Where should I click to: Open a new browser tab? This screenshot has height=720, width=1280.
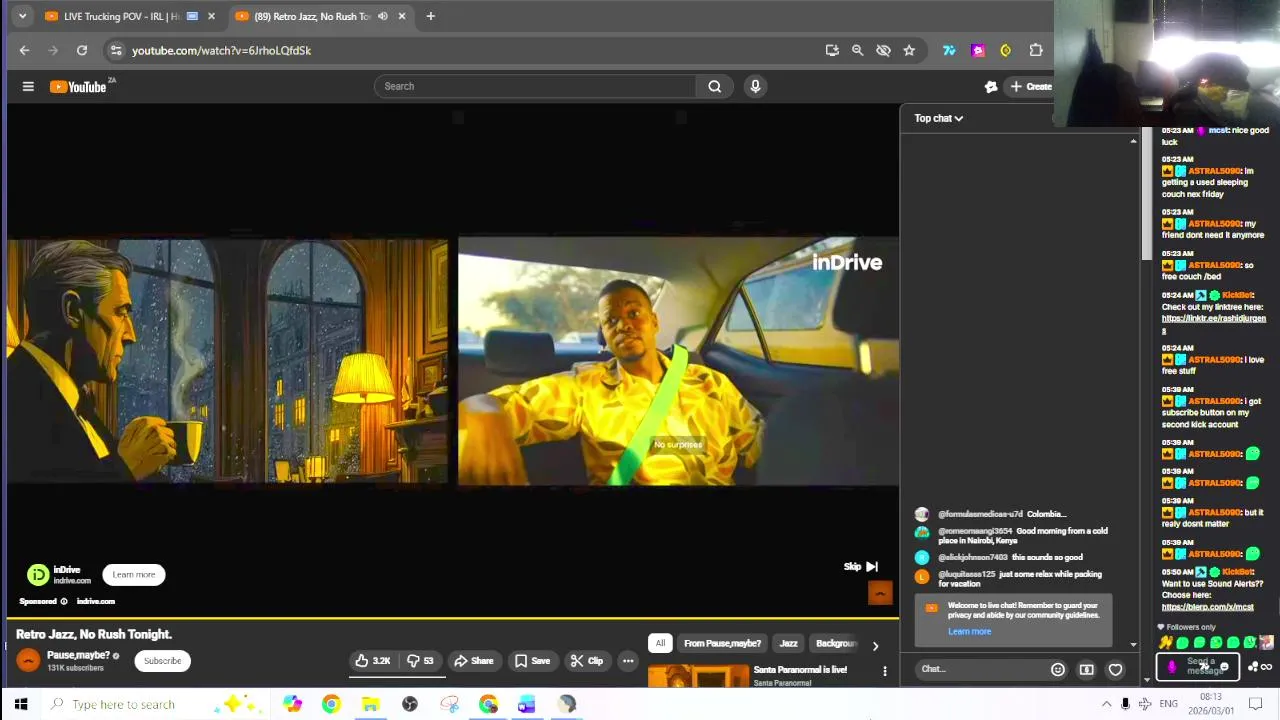pyautogui.click(x=430, y=16)
